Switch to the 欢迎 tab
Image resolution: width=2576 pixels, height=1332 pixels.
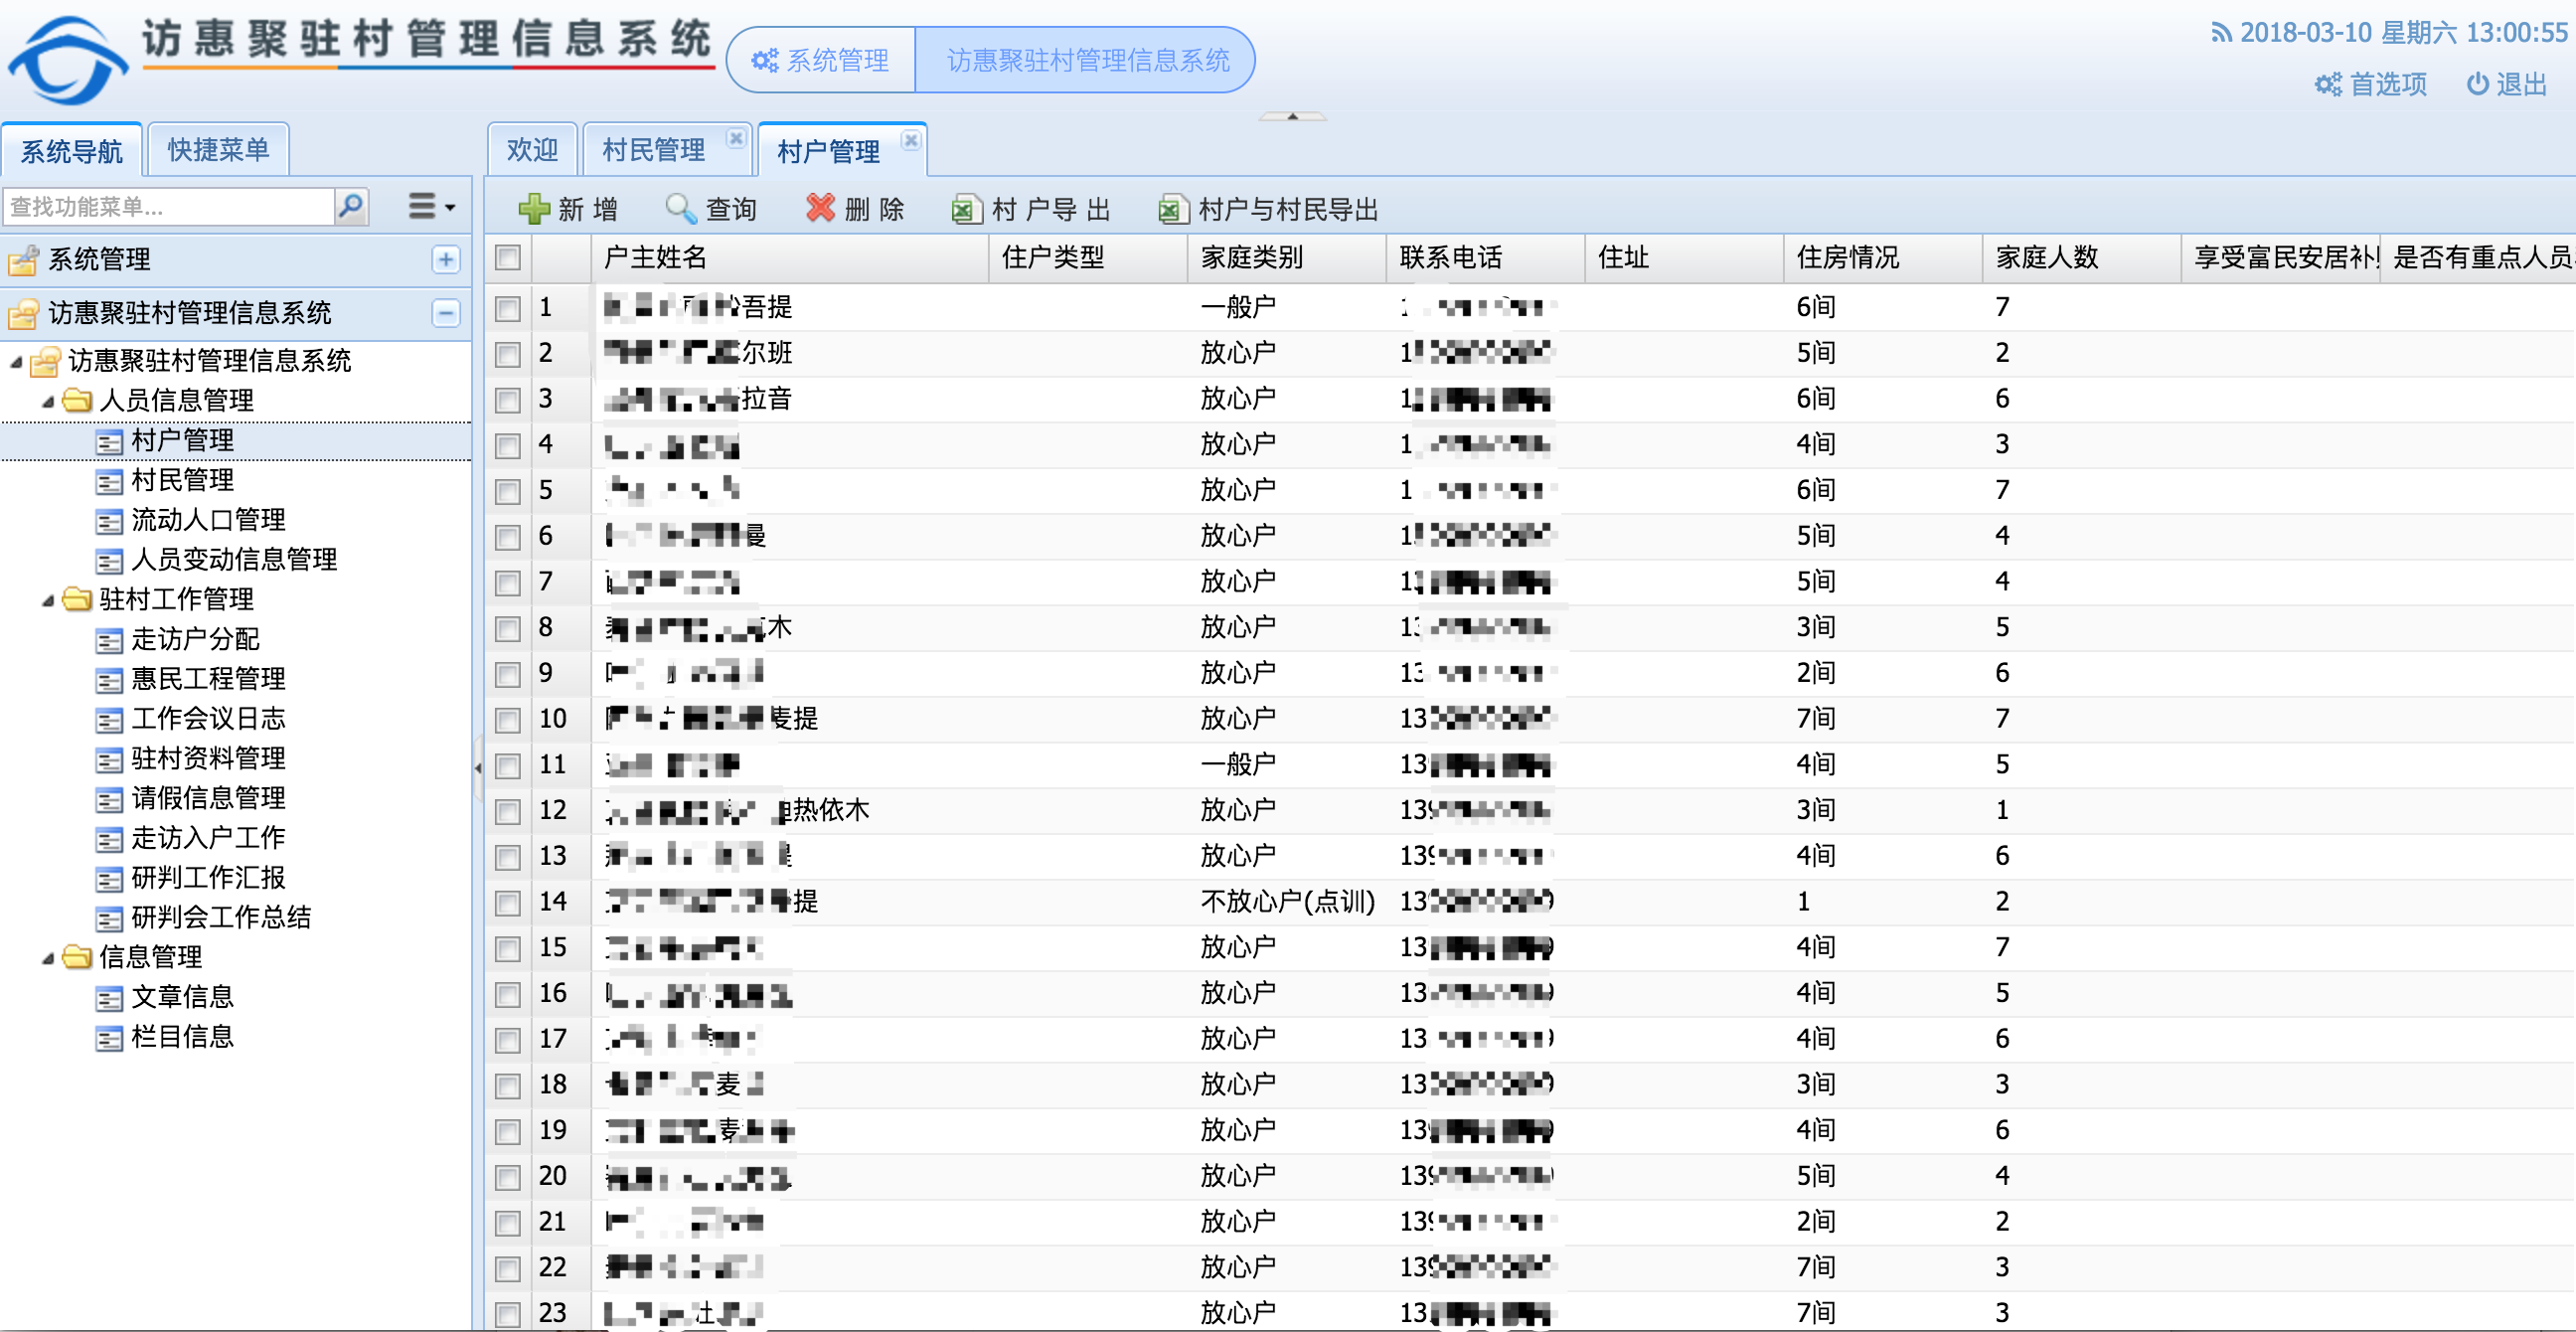(533, 149)
